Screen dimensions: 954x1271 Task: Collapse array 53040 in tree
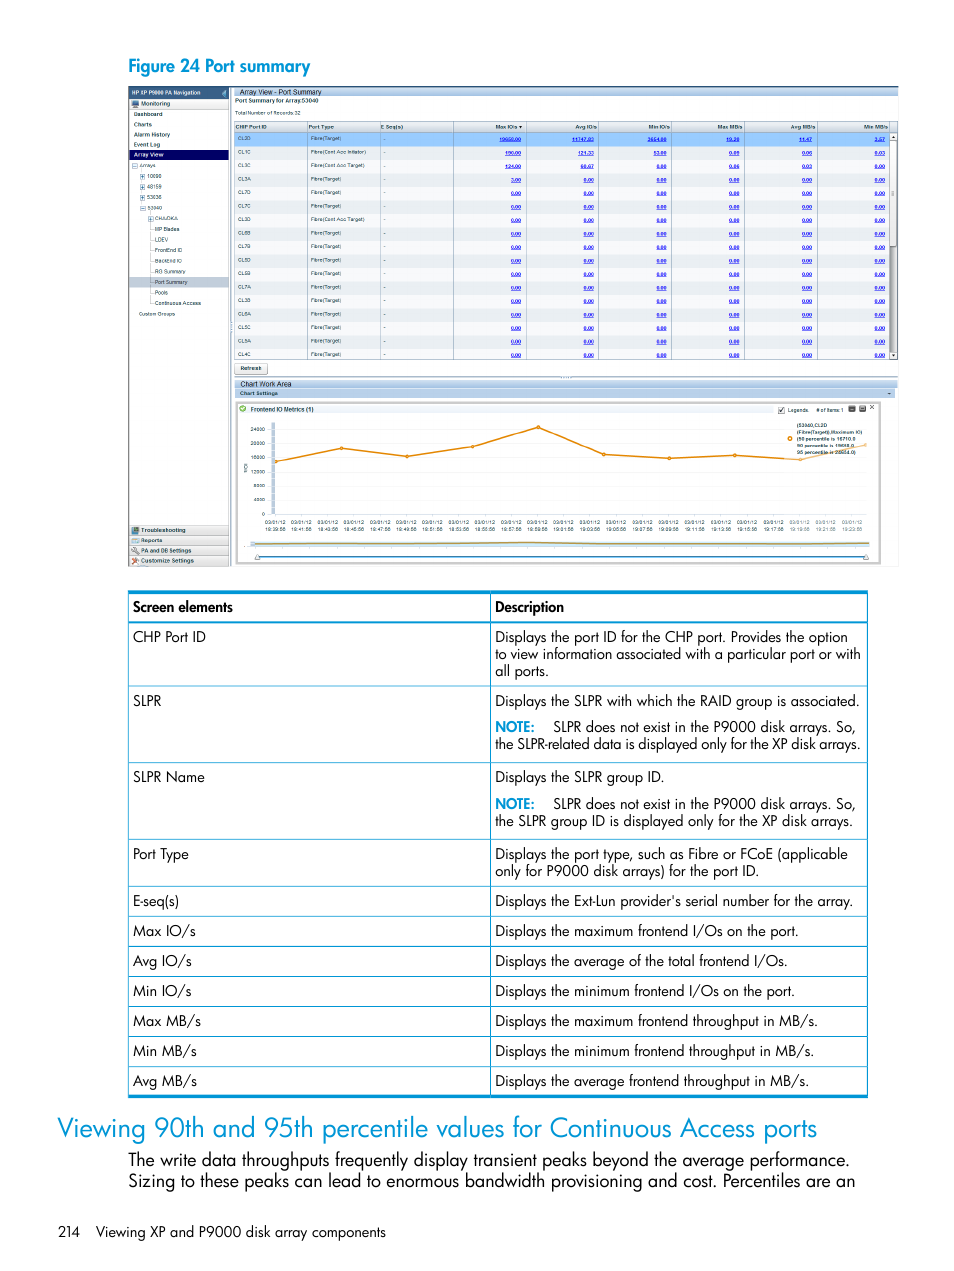(142, 208)
